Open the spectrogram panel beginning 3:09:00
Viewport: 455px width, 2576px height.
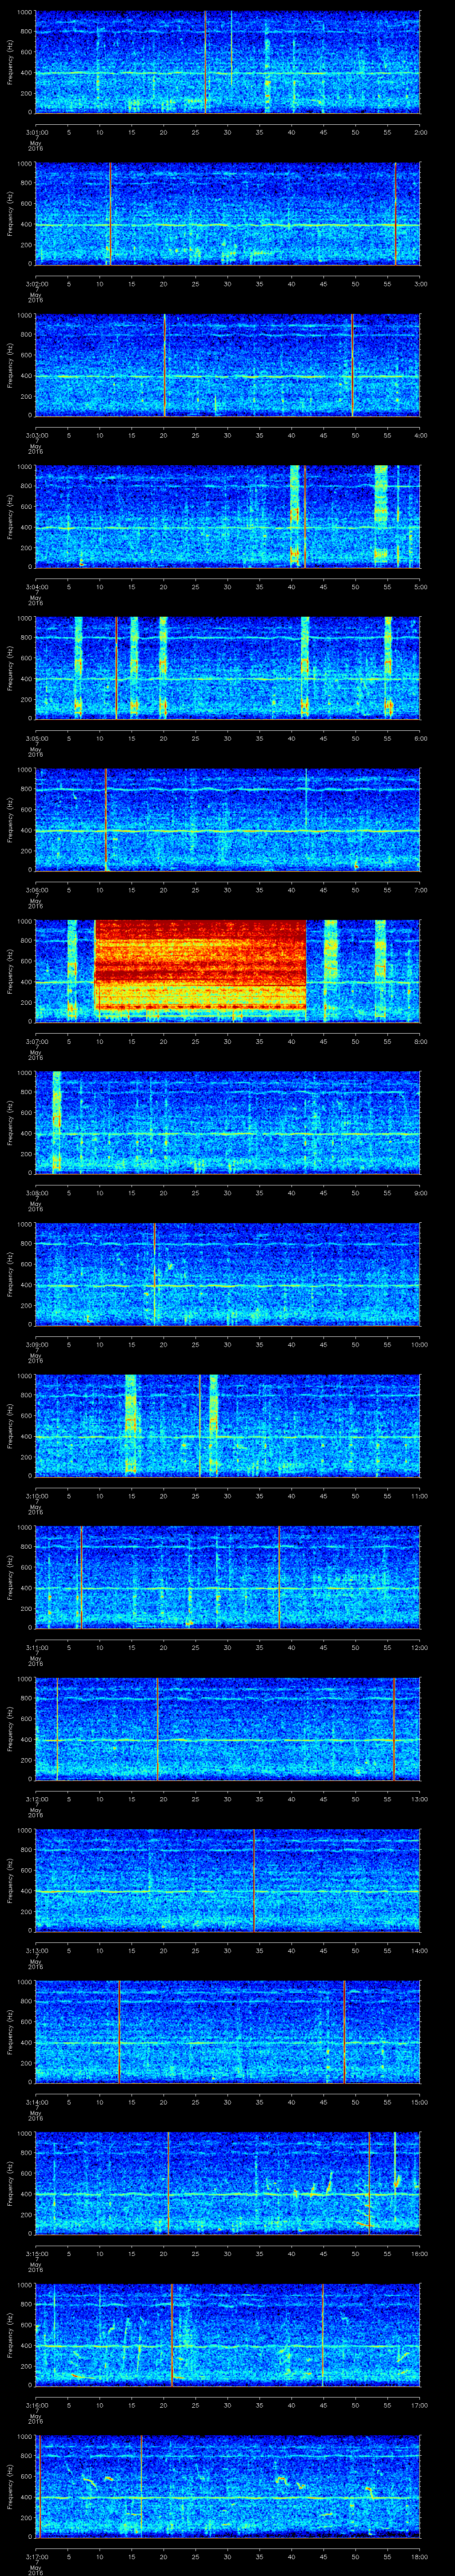228,1275
